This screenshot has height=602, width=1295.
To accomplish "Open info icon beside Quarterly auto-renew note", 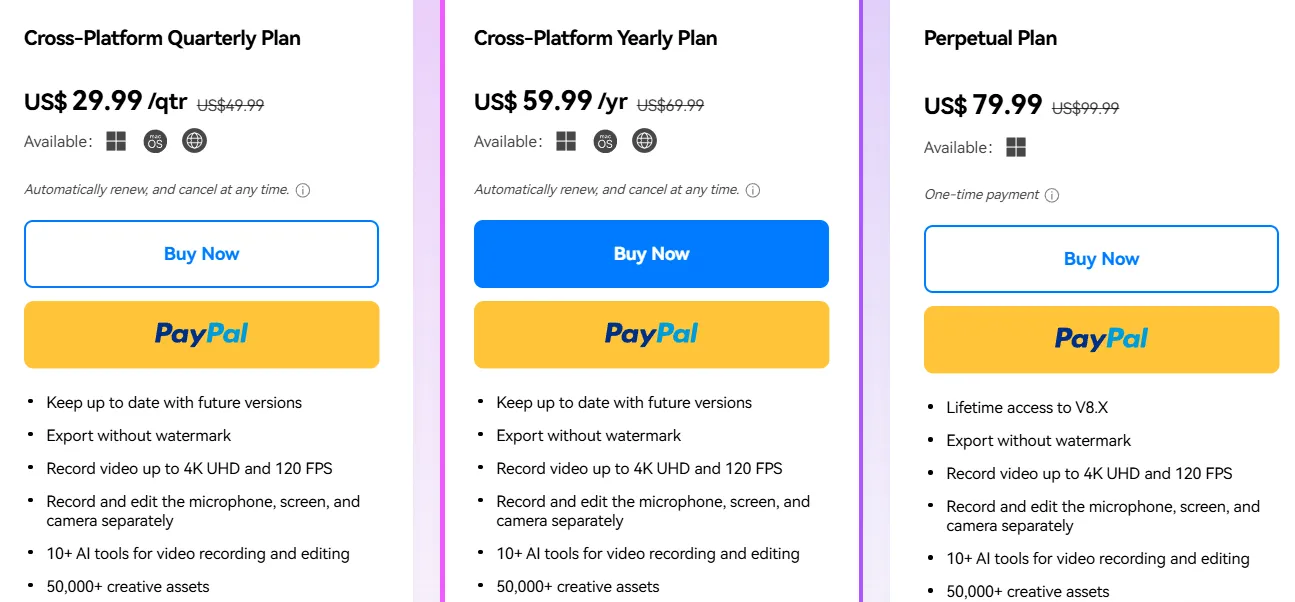I will pos(303,190).
